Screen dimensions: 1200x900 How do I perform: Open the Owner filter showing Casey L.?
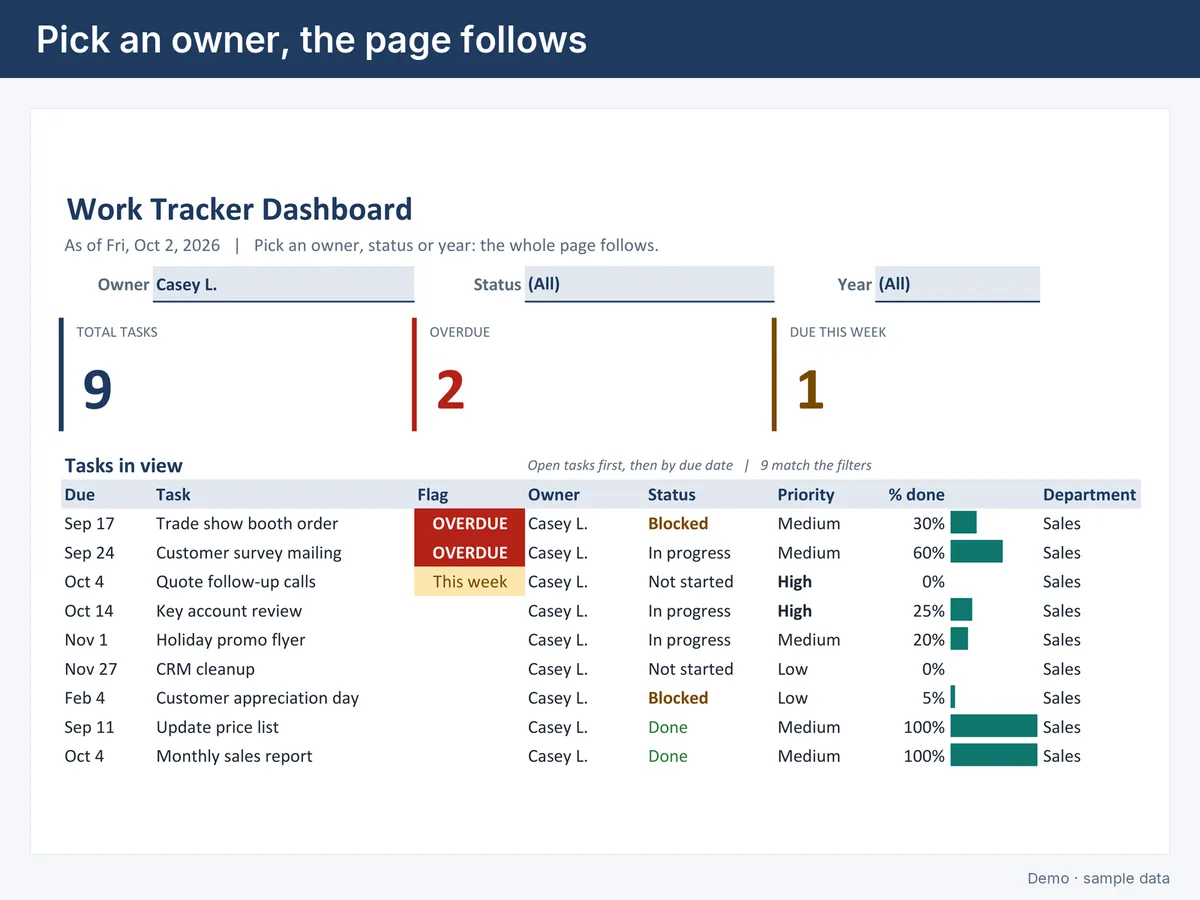[283, 284]
